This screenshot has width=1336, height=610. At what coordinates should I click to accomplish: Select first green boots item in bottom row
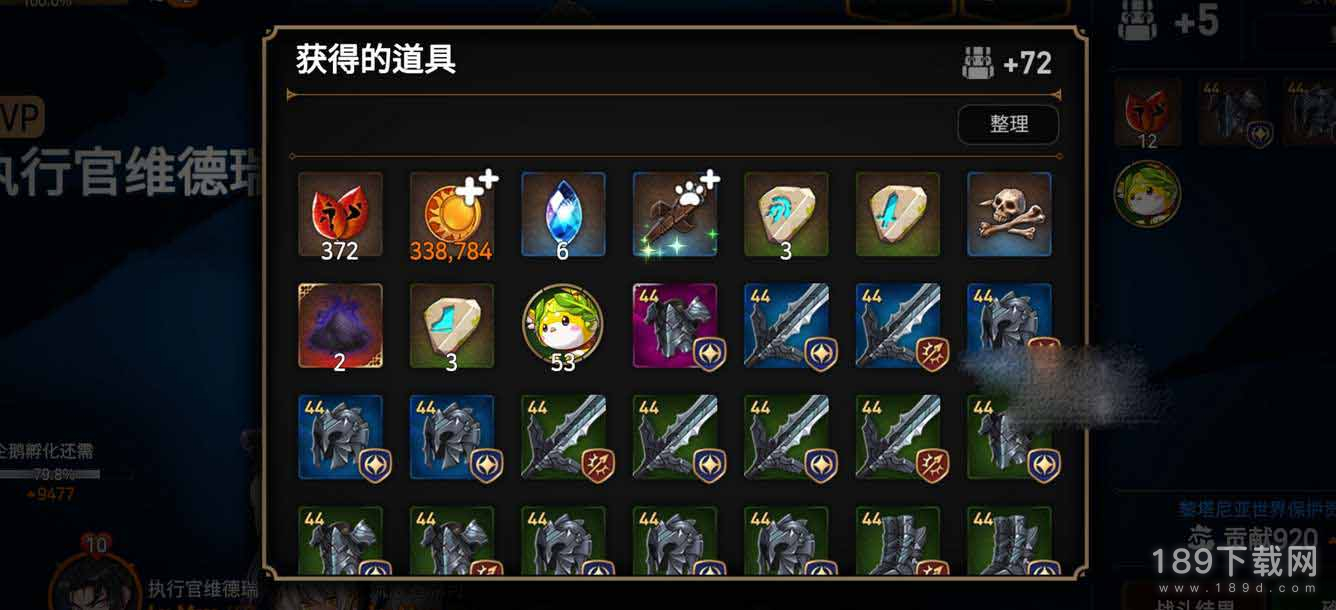click(898, 542)
